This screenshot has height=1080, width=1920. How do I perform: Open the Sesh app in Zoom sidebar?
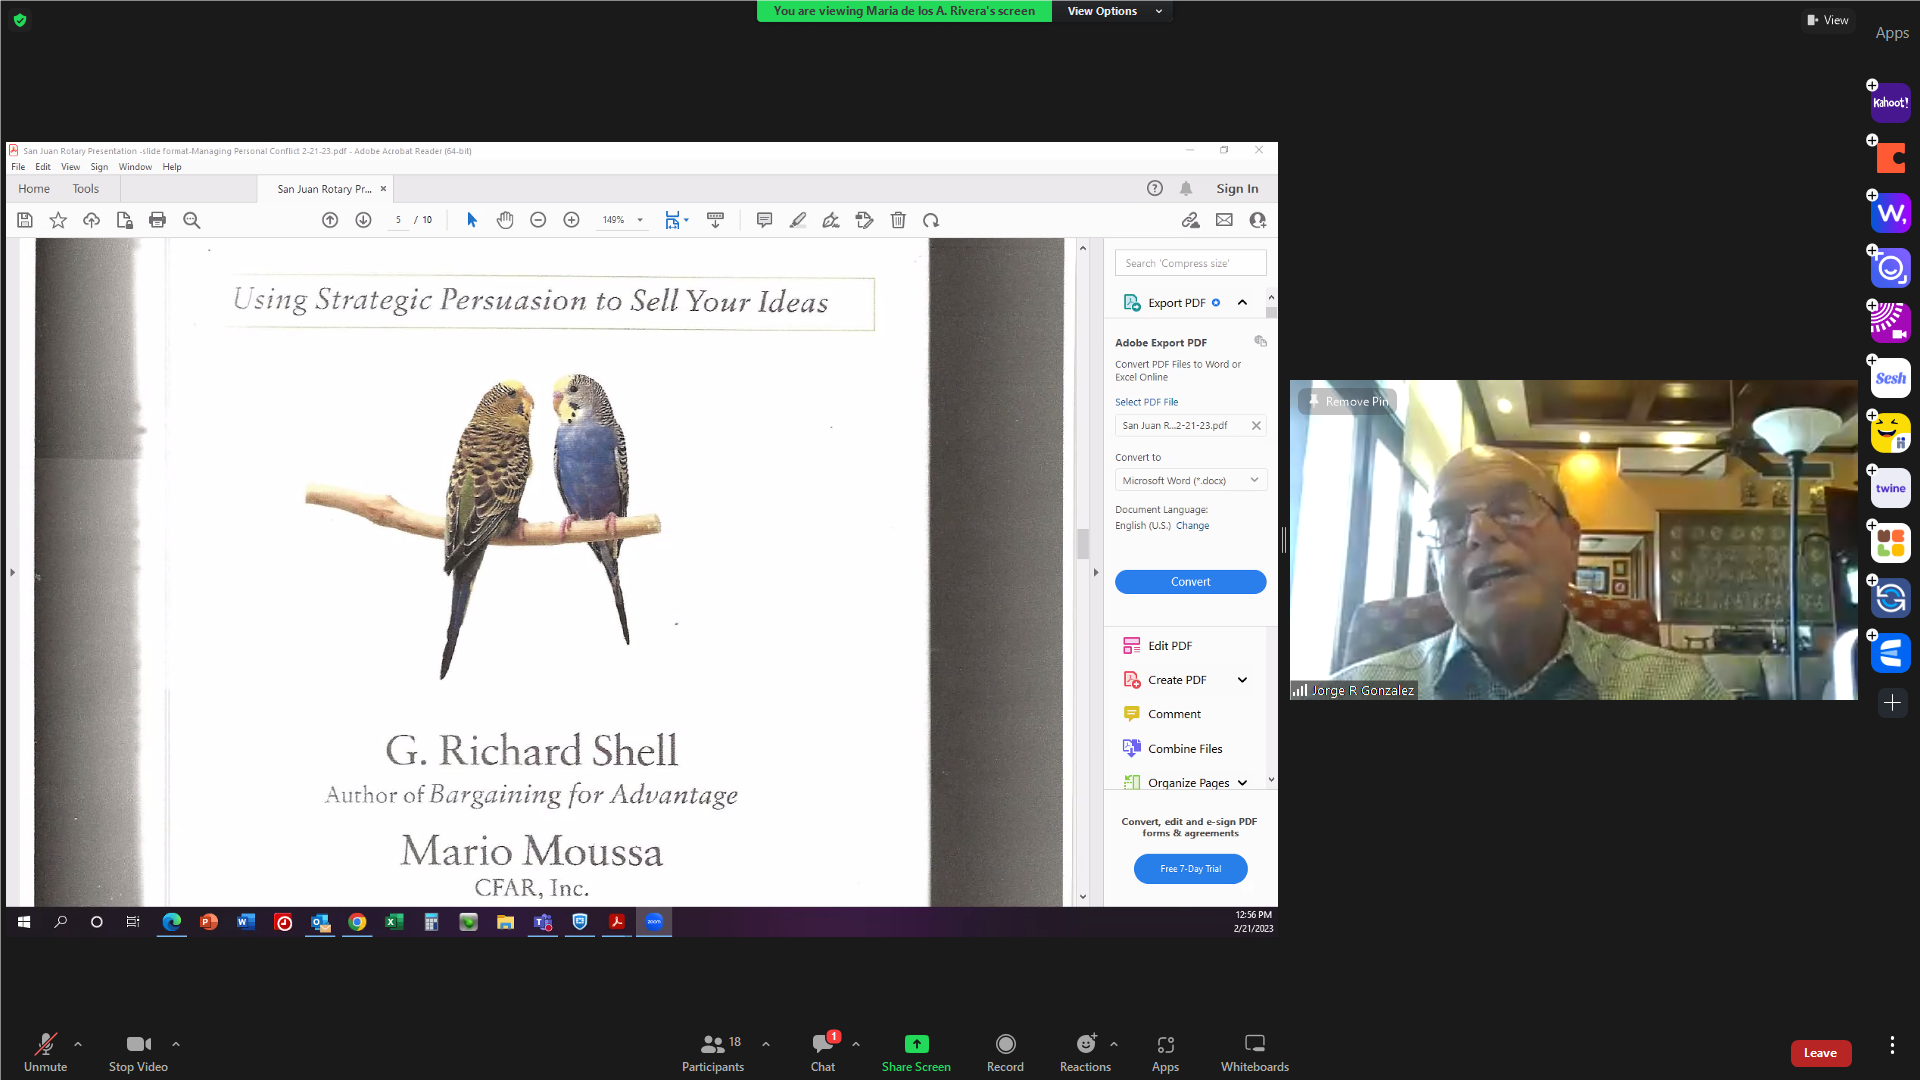coord(1890,378)
